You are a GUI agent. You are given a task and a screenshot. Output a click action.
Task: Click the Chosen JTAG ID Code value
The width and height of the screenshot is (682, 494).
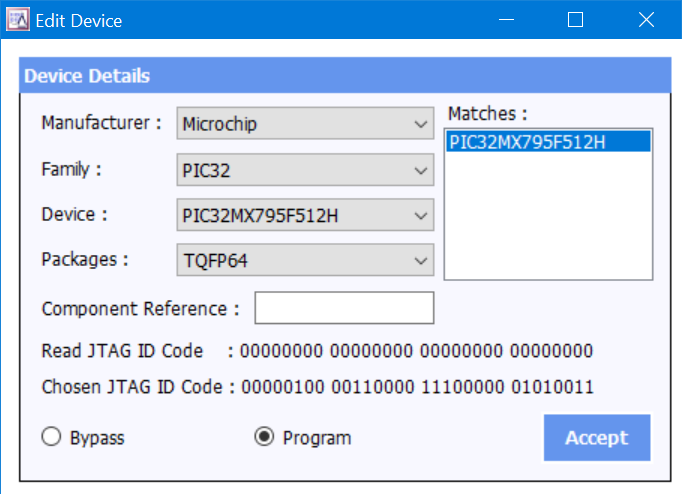(x=416, y=387)
